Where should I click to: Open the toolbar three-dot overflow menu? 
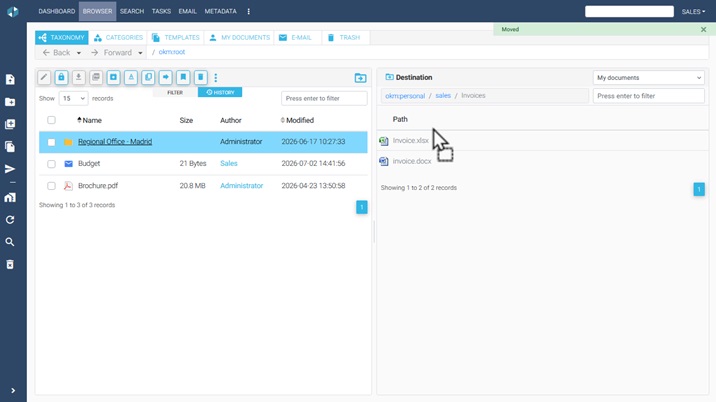[x=216, y=78]
